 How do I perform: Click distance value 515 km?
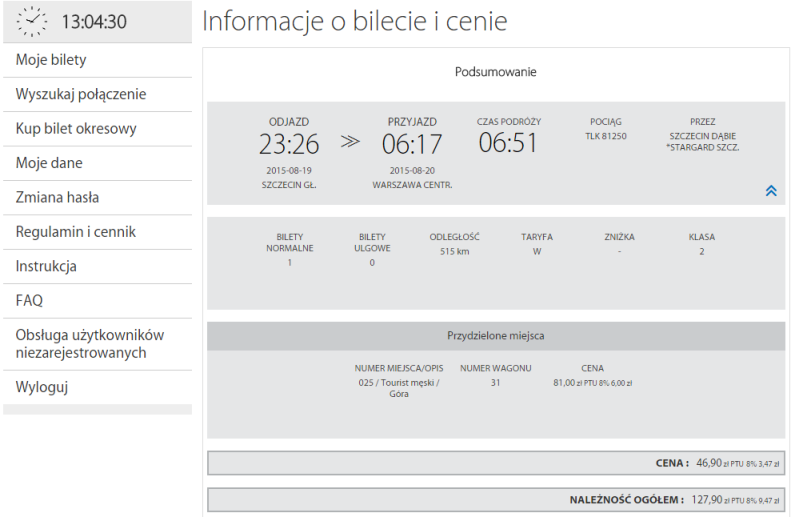tap(455, 251)
